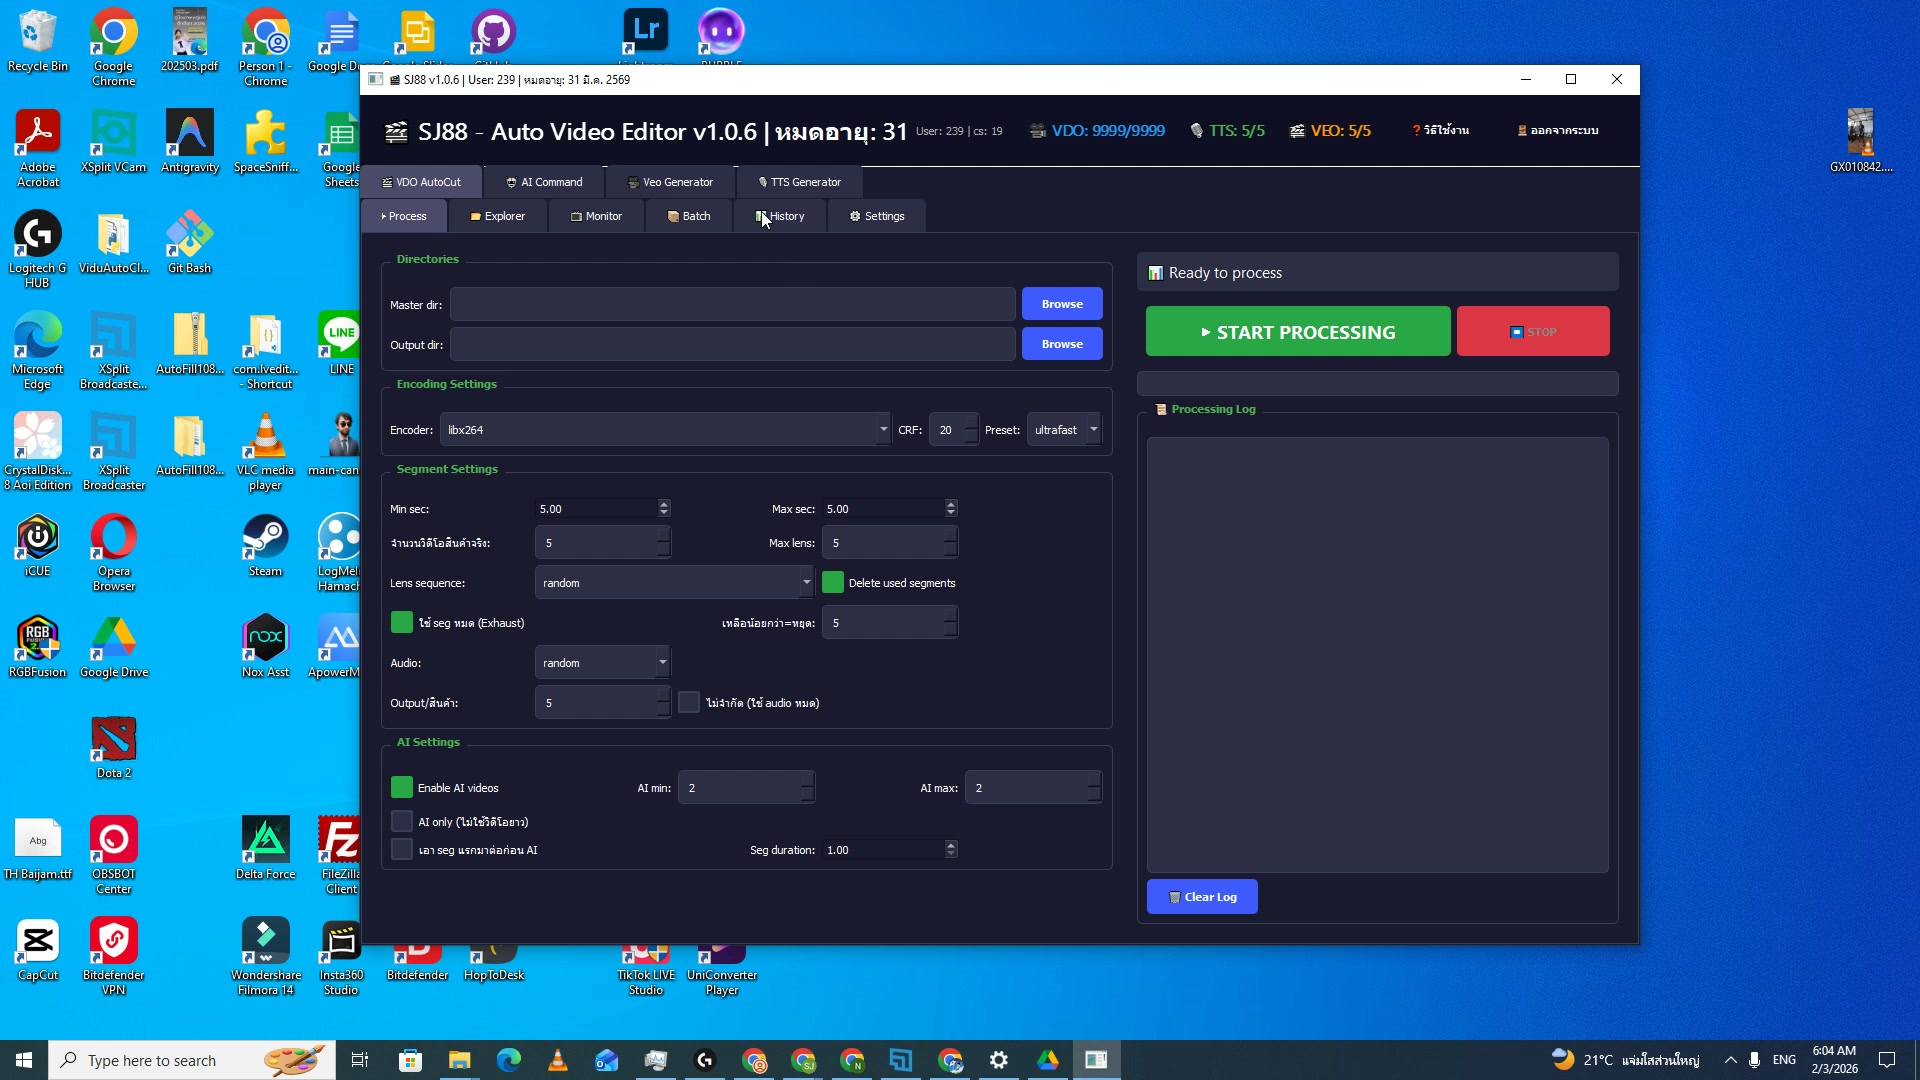Switch to the Veo Generator tab
This screenshot has height=1080, width=1920.
click(670, 181)
